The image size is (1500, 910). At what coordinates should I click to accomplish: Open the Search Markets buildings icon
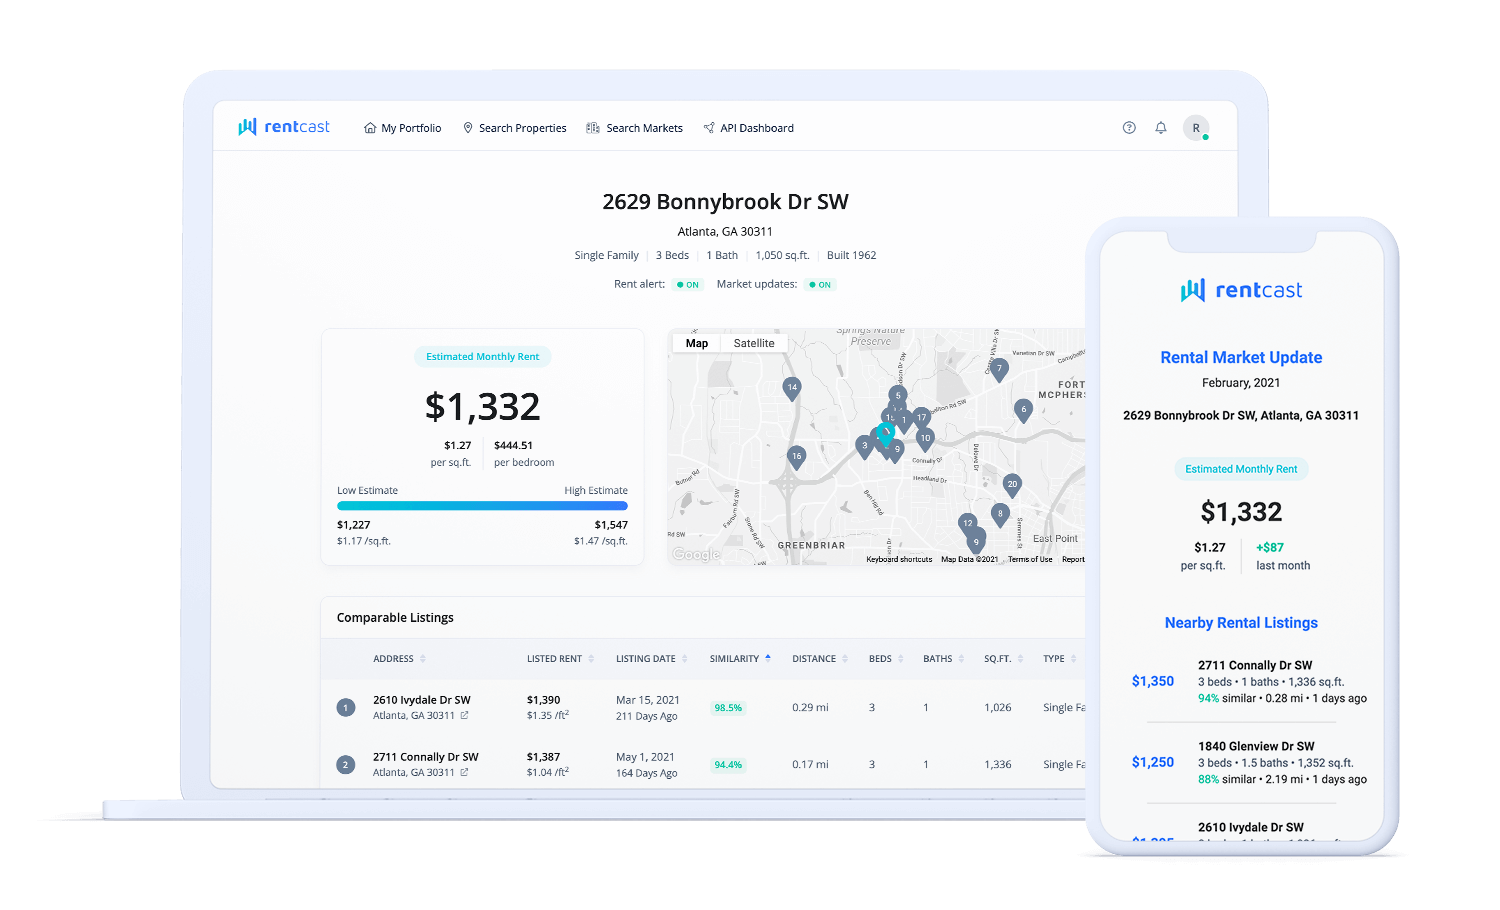592,127
